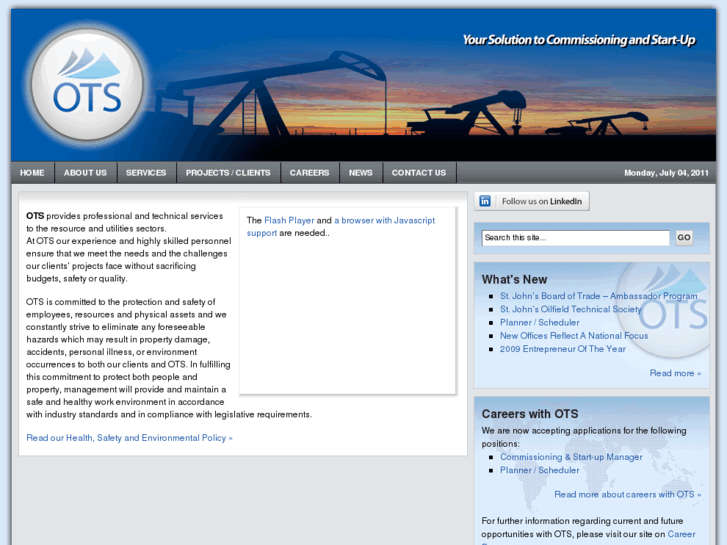Click inside the Search this site field

coord(575,238)
